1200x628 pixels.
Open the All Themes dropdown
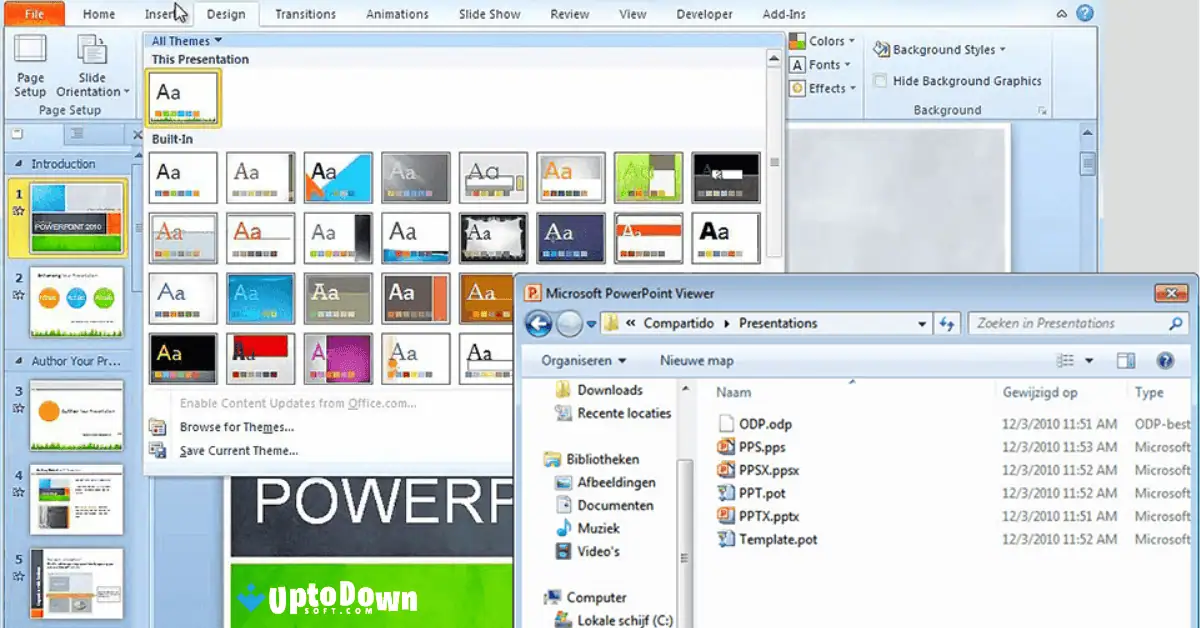[185, 40]
